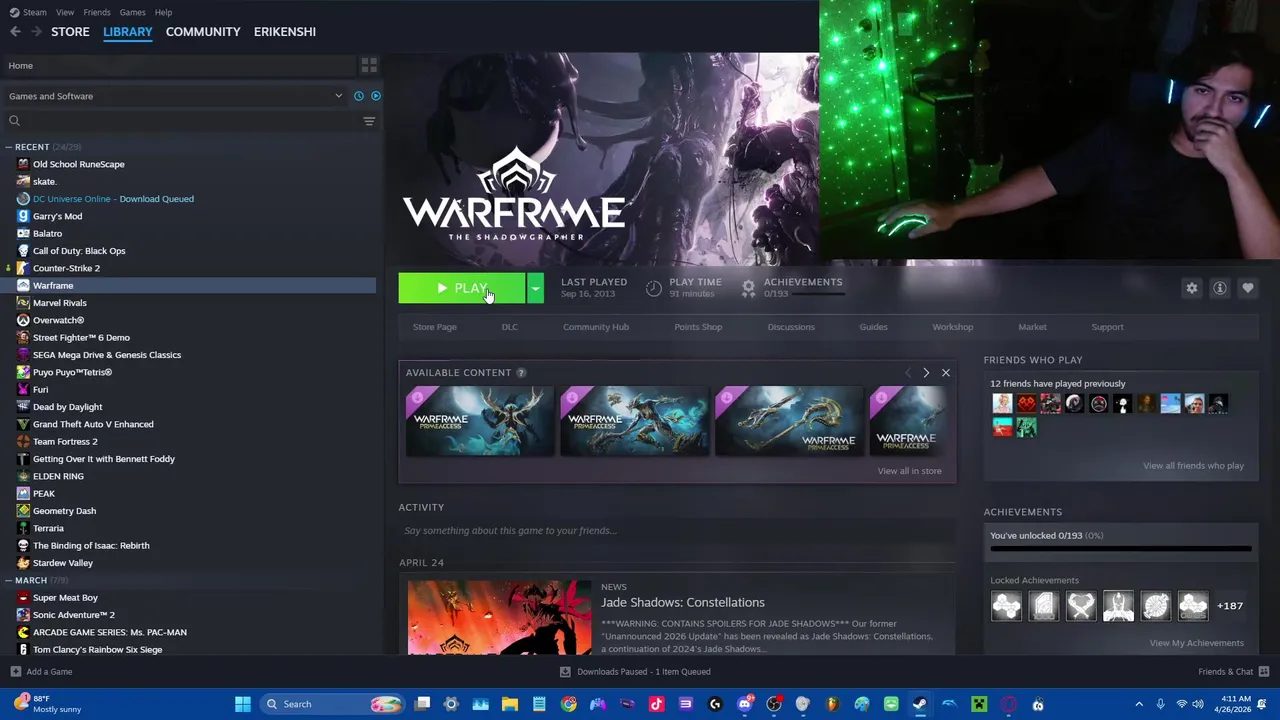Image resolution: width=1280 pixels, height=720 pixels.
Task: Open the Games menu
Action: [132, 12]
